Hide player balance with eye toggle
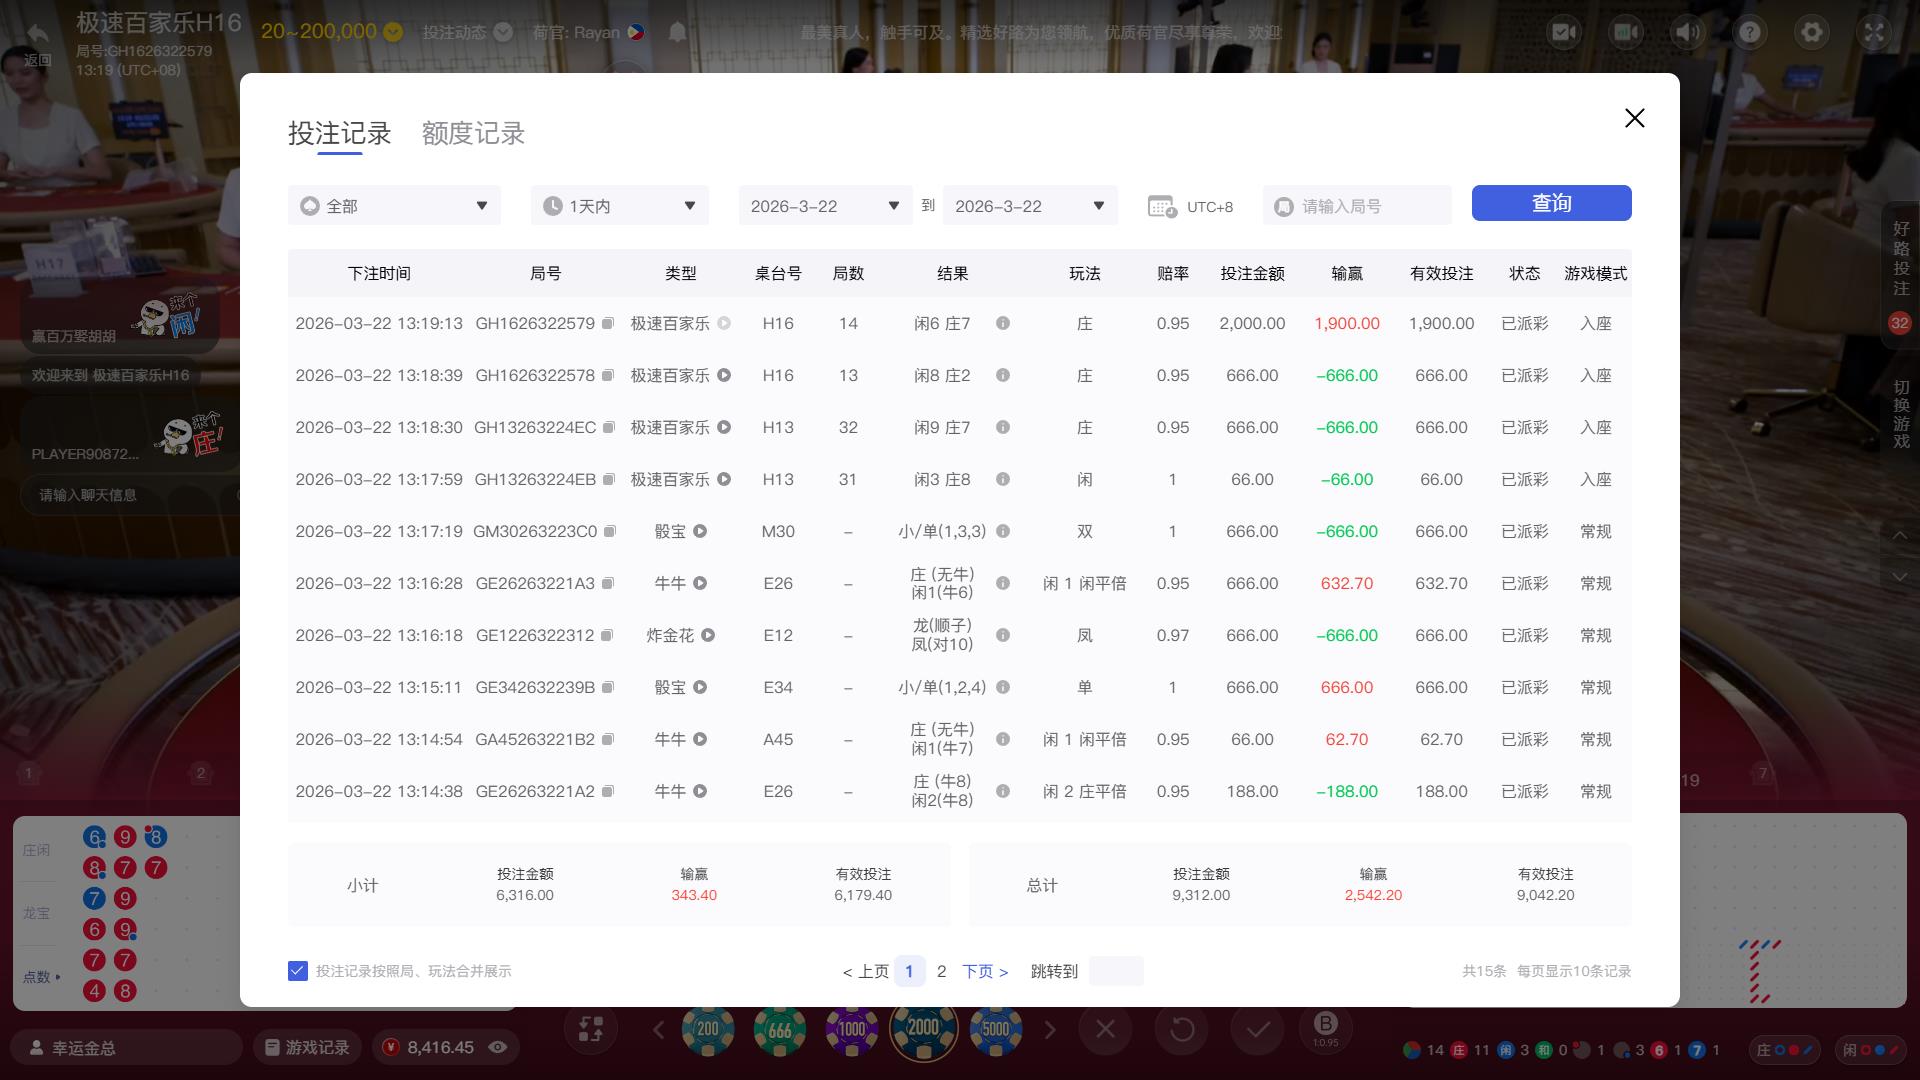This screenshot has width=1920, height=1080. coord(497,1047)
